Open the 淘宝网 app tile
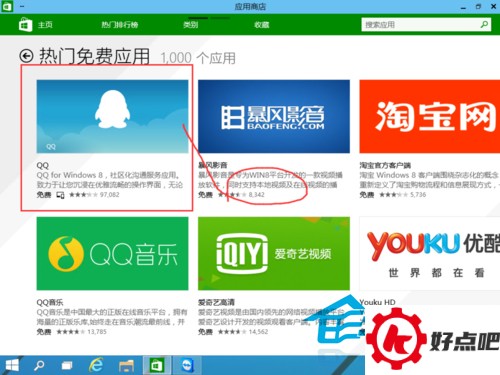Image resolution: width=500 pixels, height=375 pixels. coord(430,116)
